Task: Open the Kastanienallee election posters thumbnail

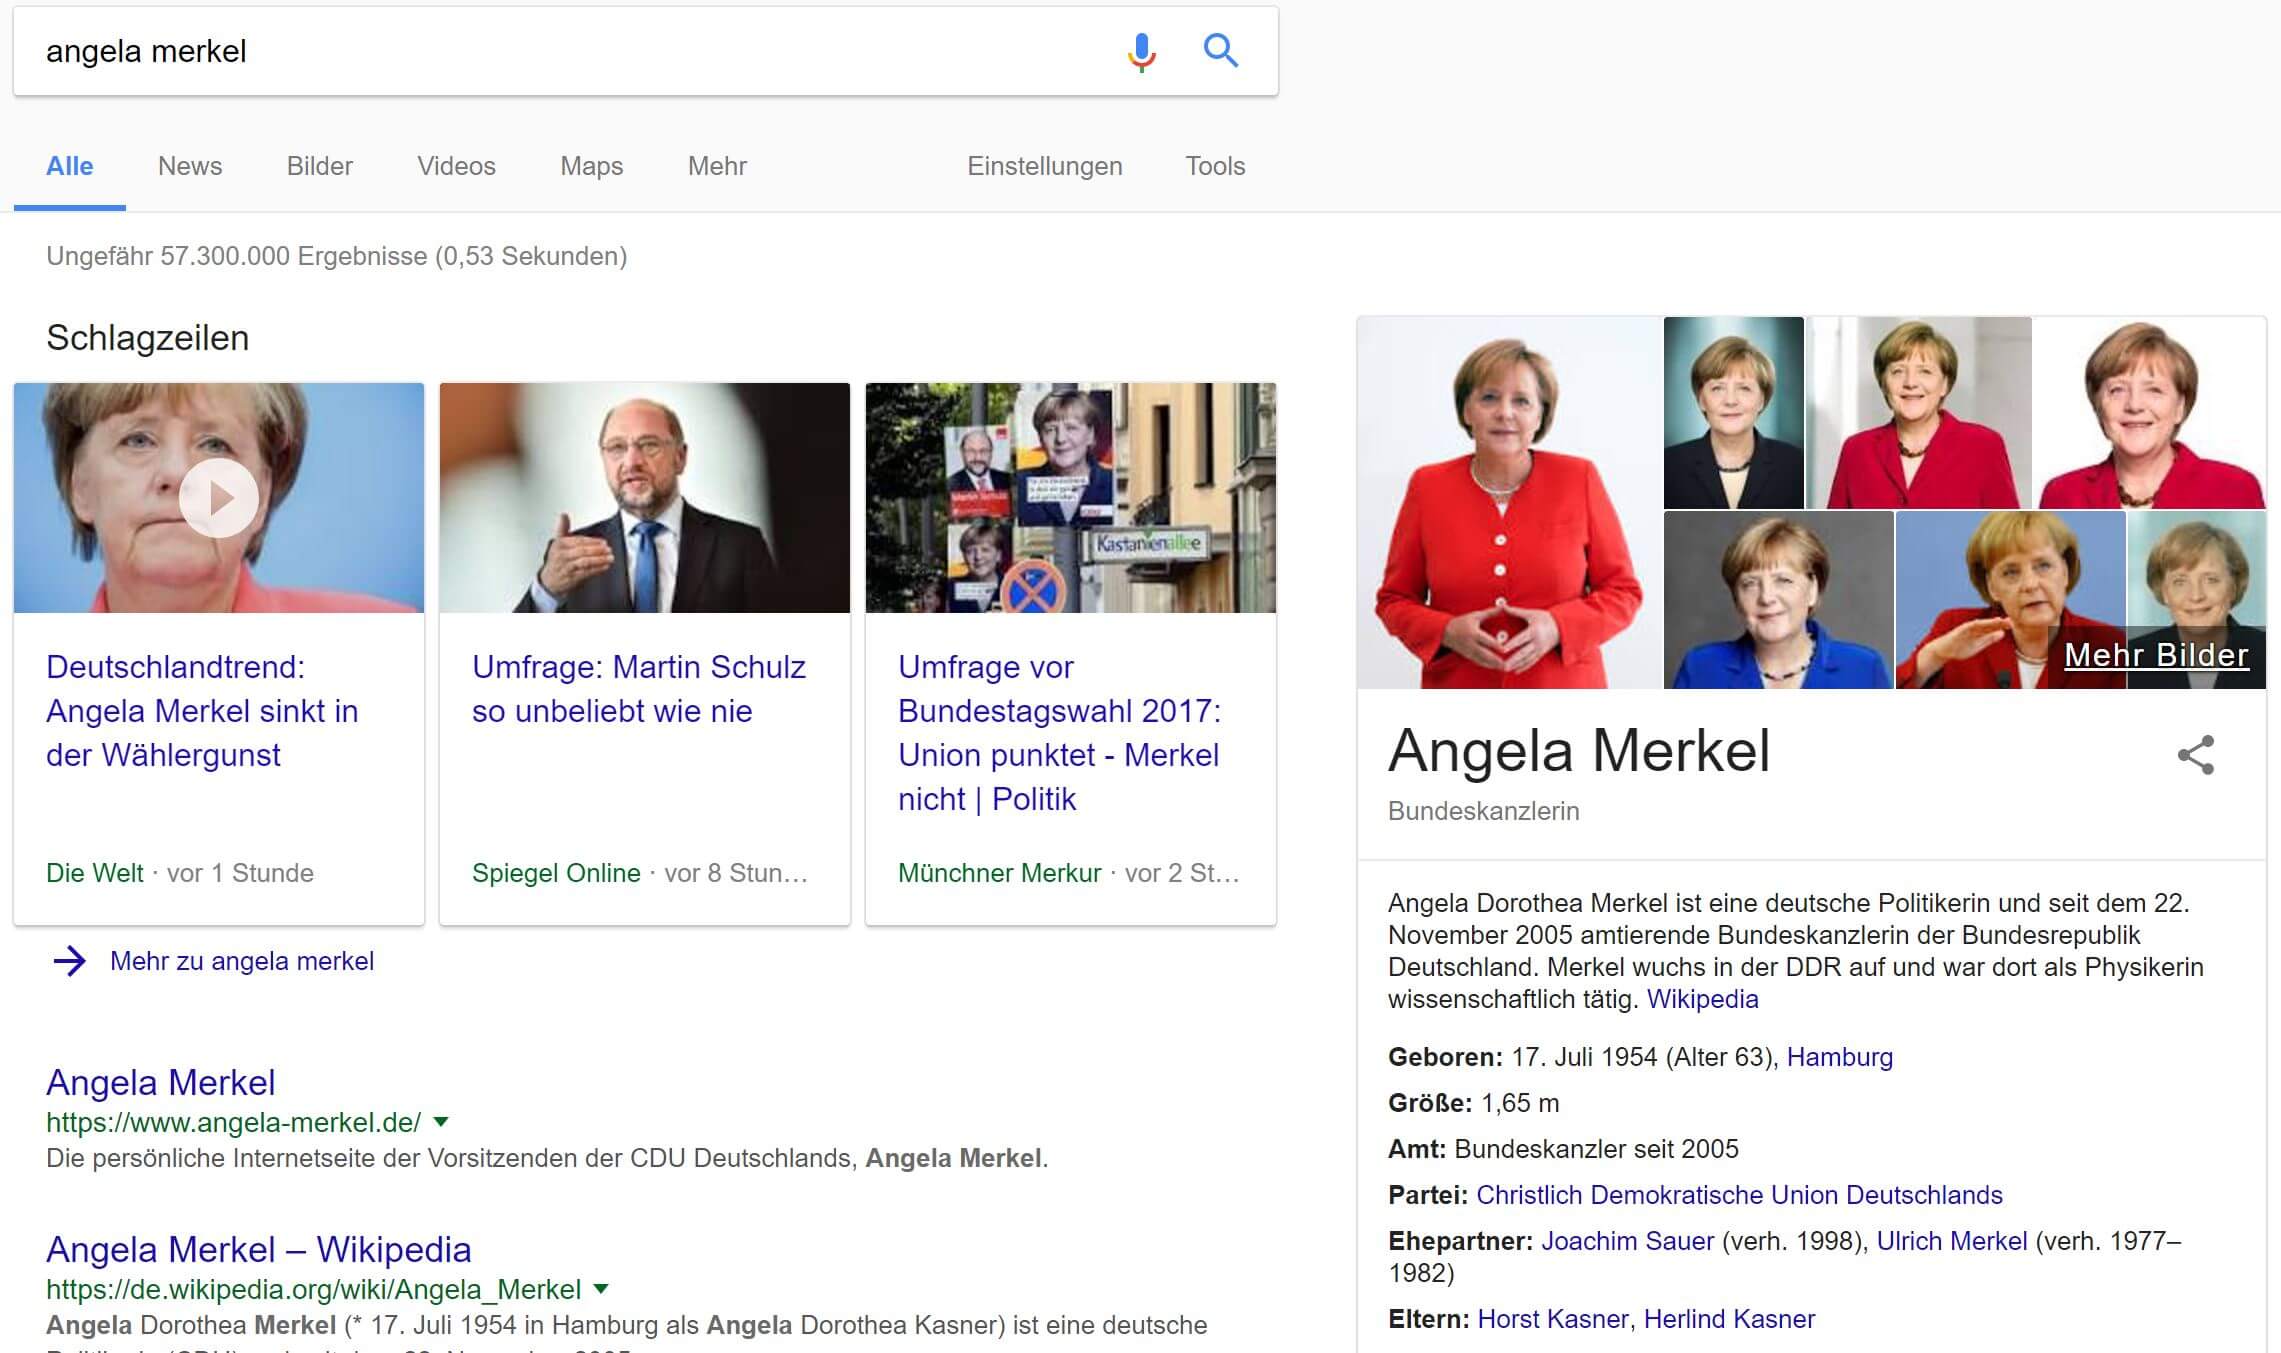Action: [x=1070, y=498]
